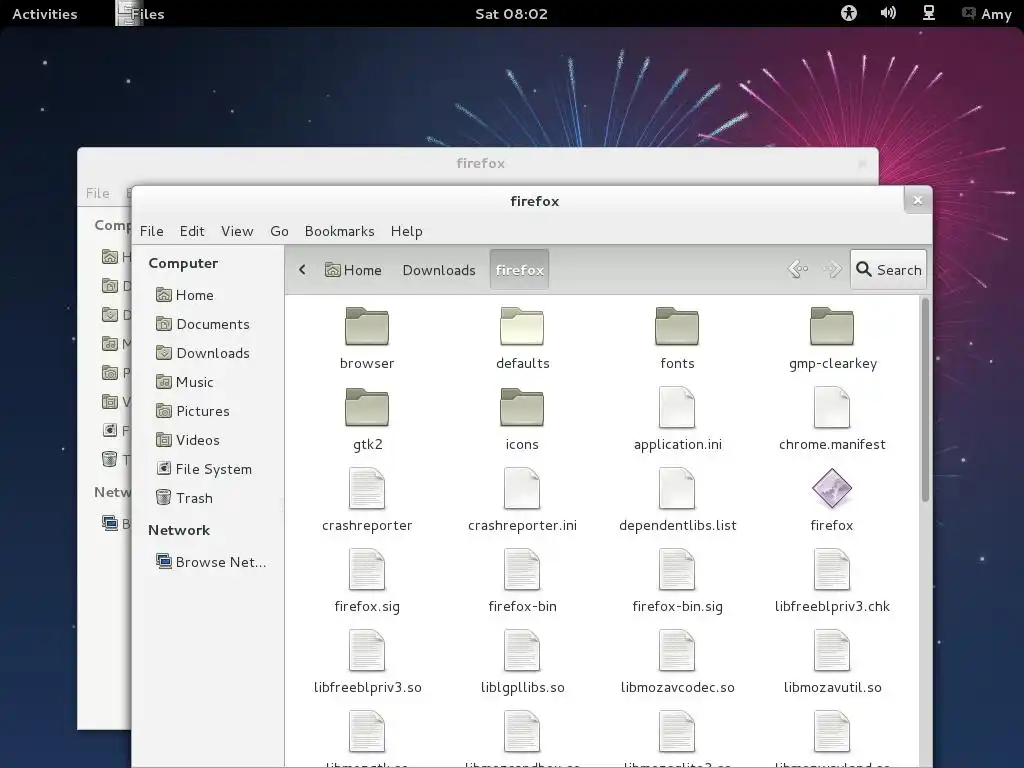Select the dependentlibs.list file icon
Image resolution: width=1024 pixels, height=768 pixels.
point(677,488)
